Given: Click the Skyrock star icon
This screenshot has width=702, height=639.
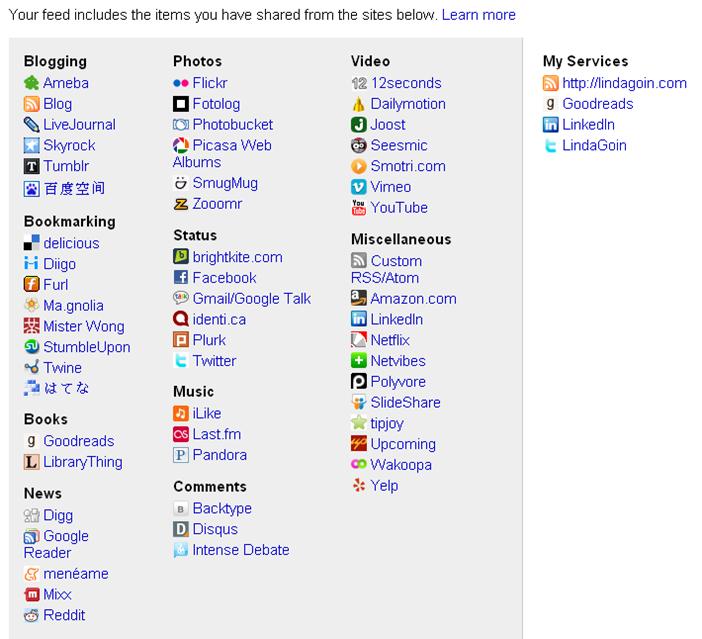Looking at the screenshot, I should pyautogui.click(x=31, y=145).
